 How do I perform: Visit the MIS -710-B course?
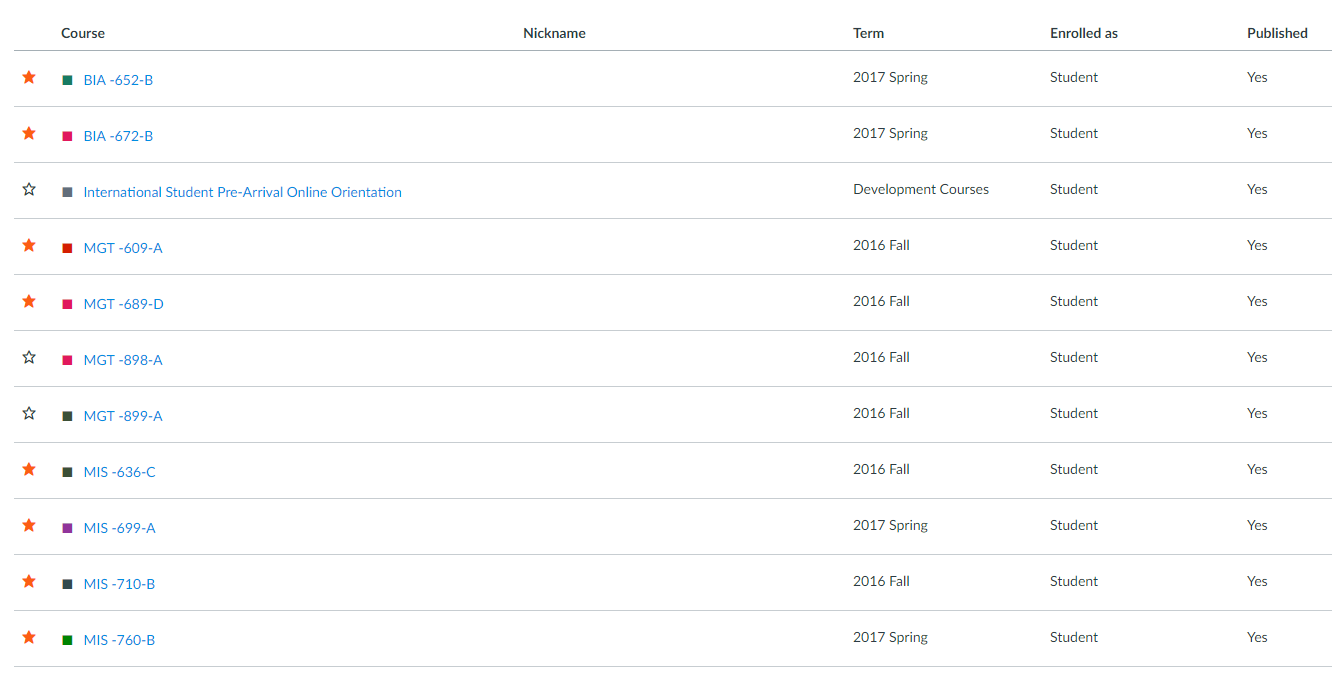click(x=119, y=584)
